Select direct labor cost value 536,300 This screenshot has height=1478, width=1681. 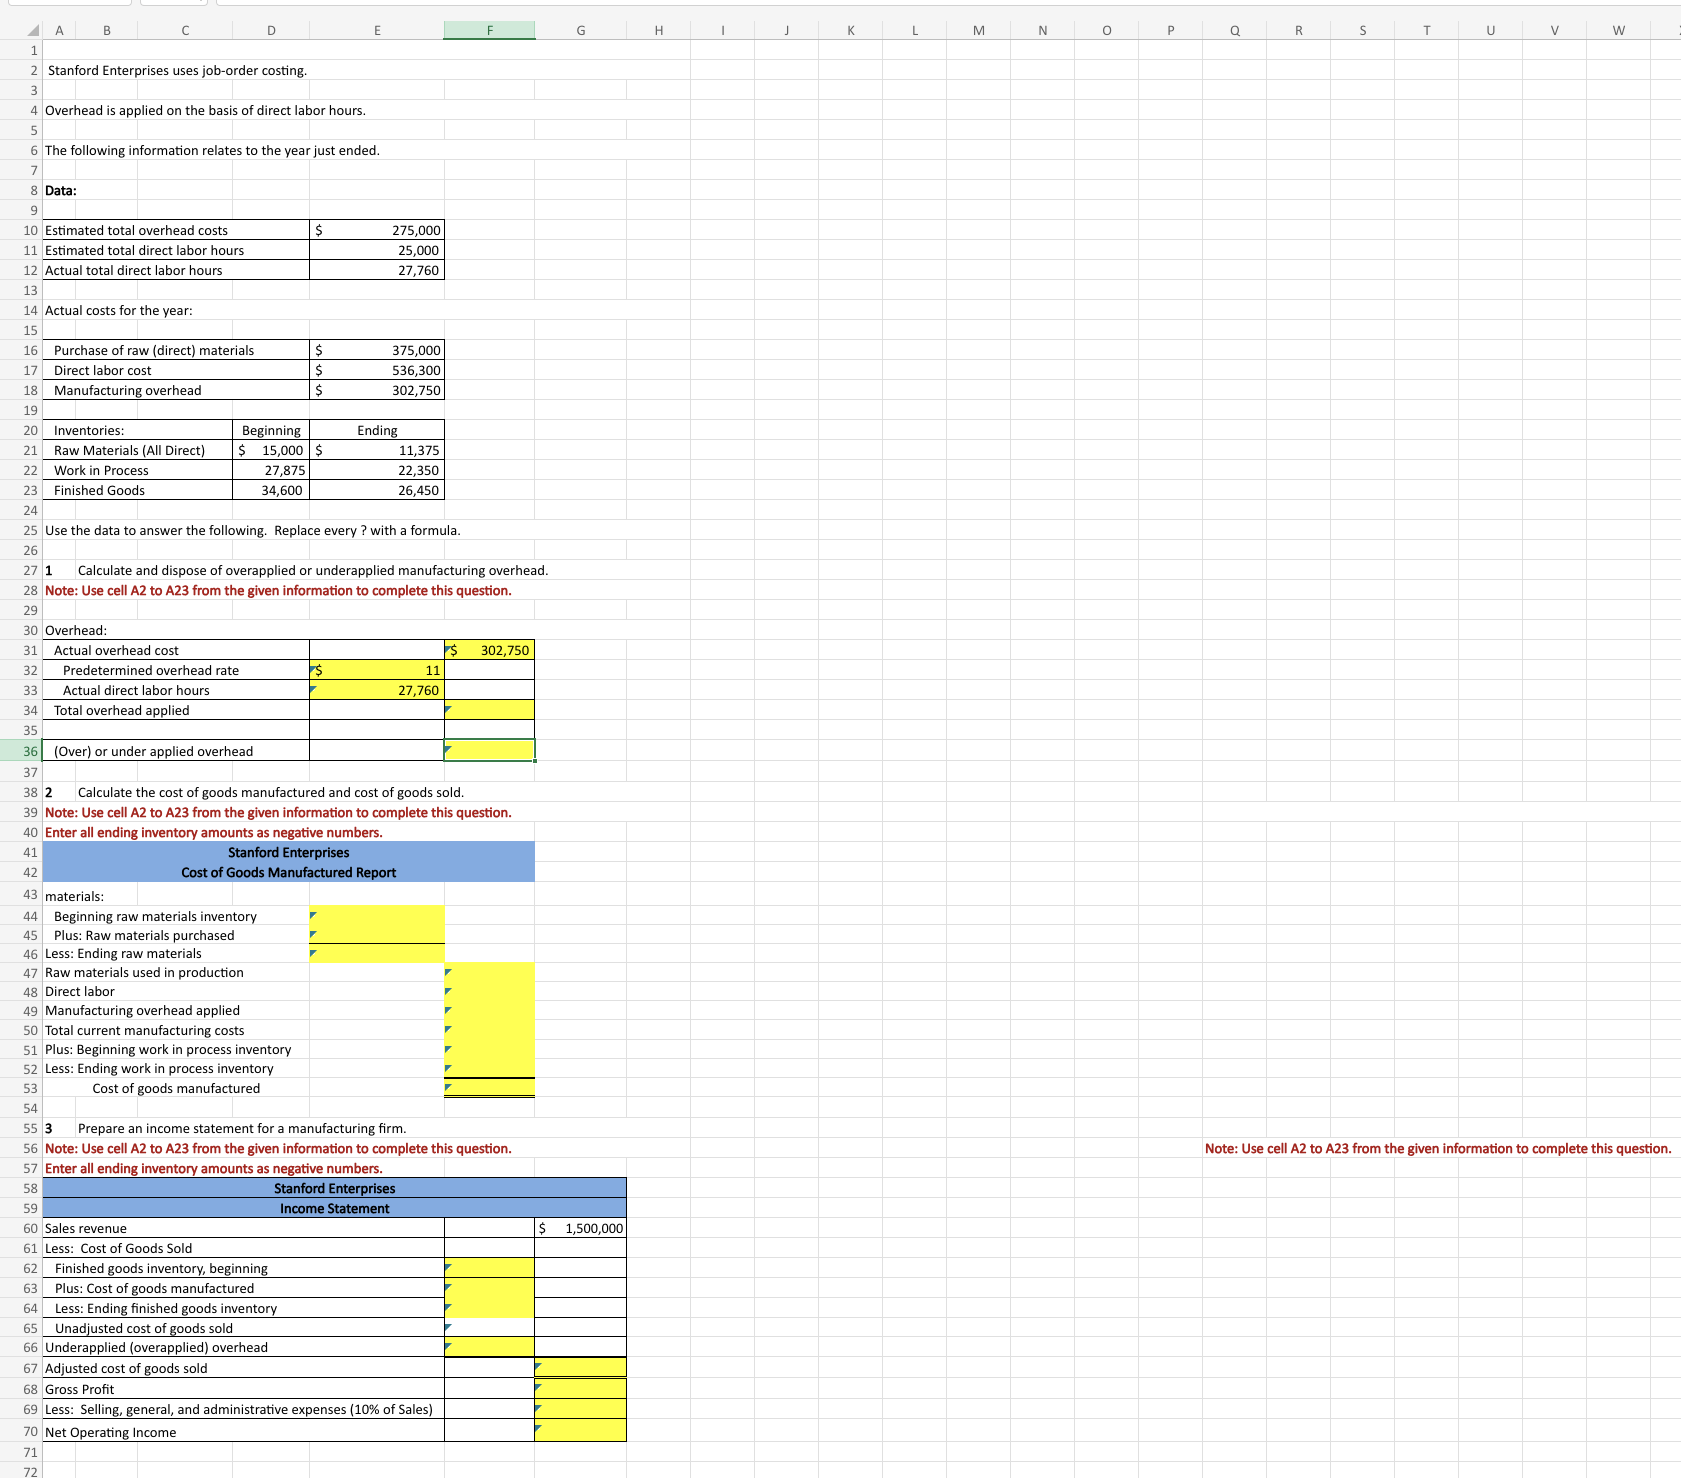tap(377, 370)
